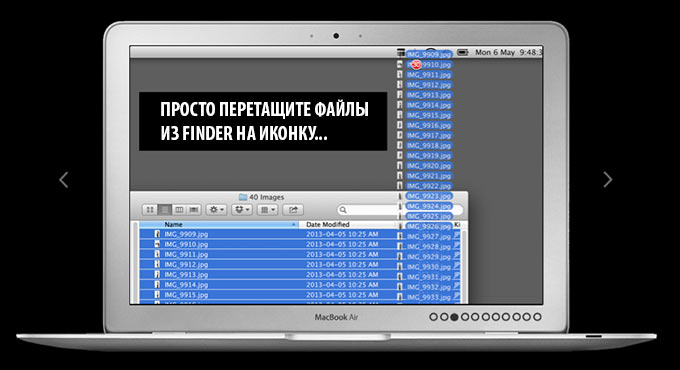This screenshot has height=370, width=680.
Task: Sort by Name column header
Action: pyautogui.click(x=219, y=225)
